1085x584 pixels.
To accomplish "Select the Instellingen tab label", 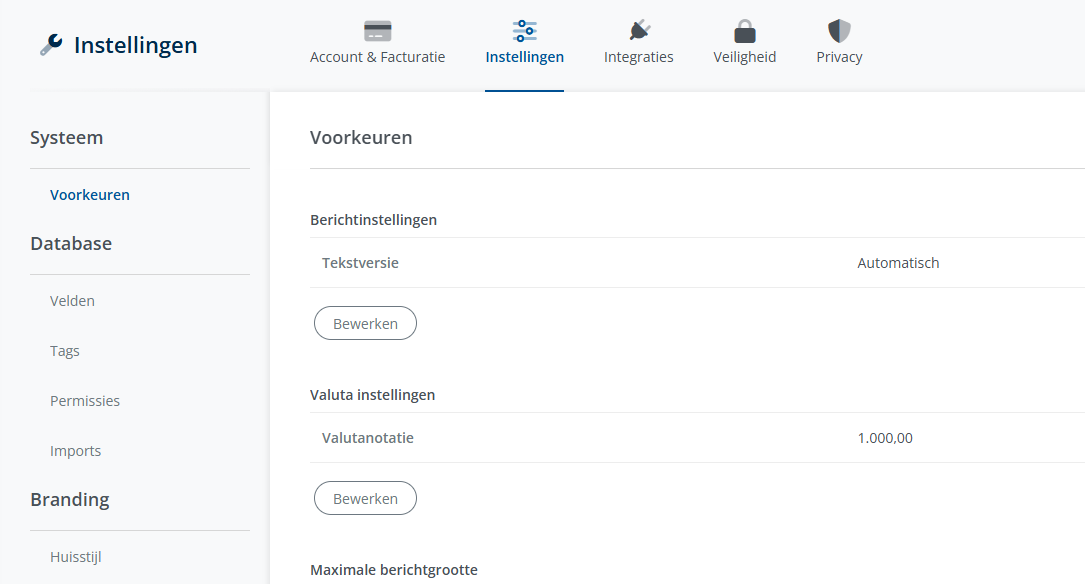I will point(525,57).
